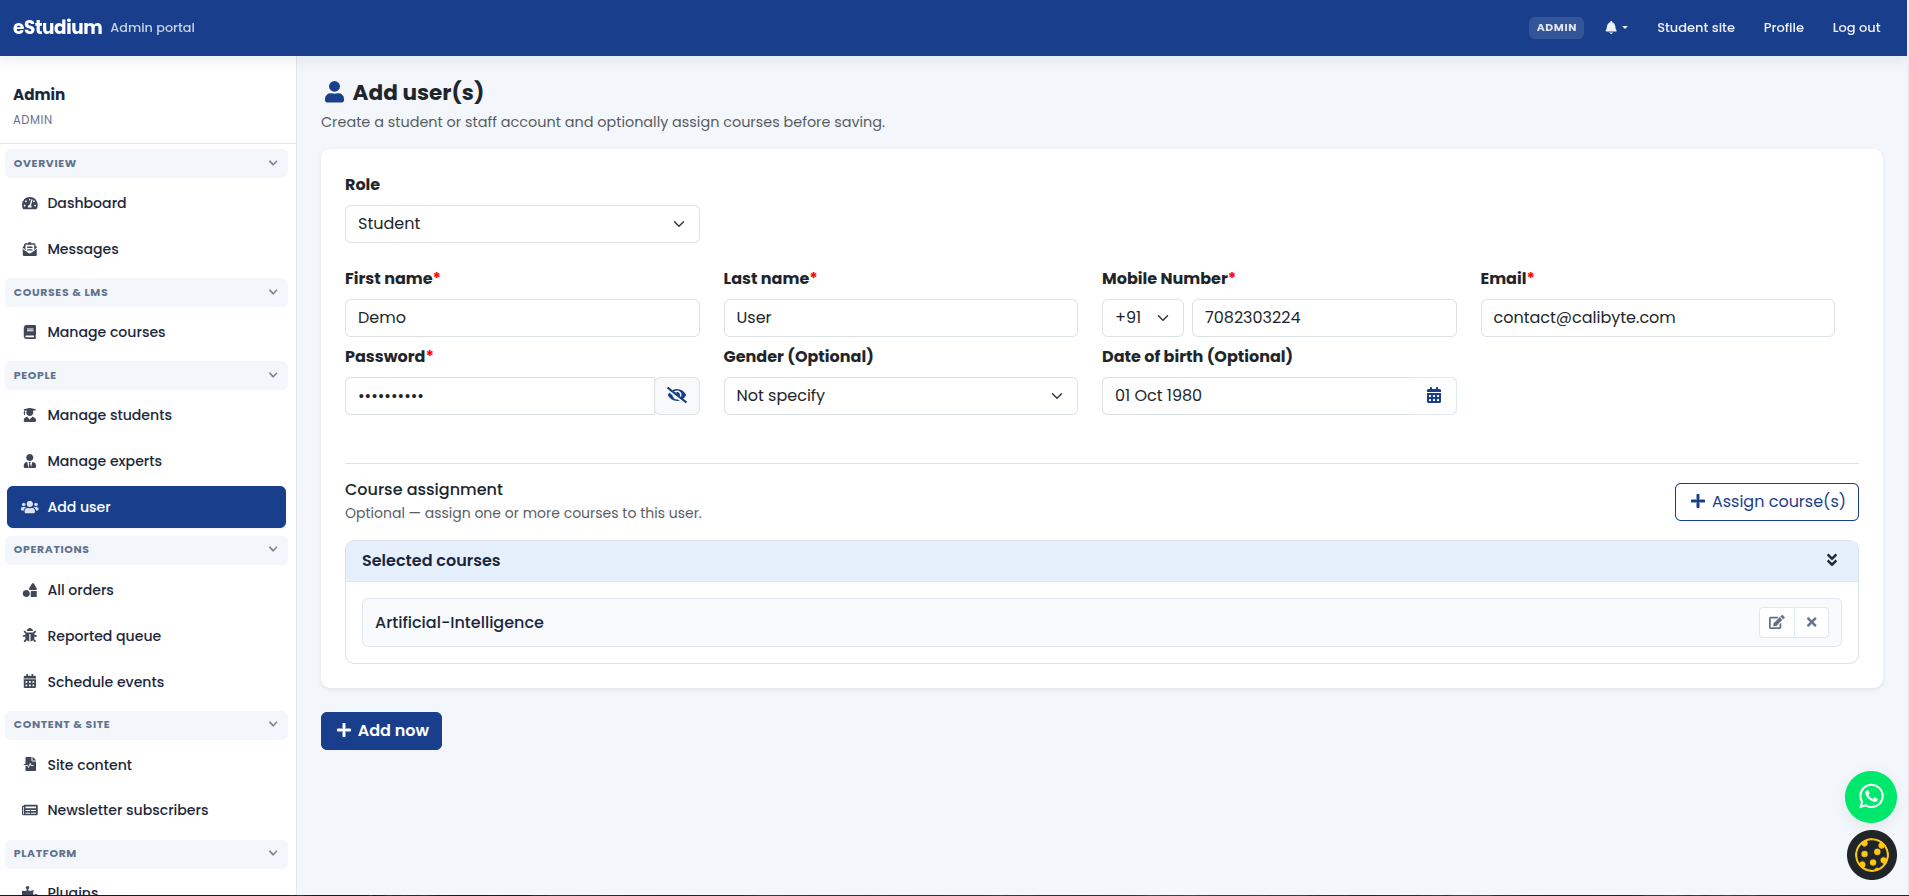This screenshot has width=1909, height=896.
Task: Open the Role dropdown showing Student
Action: click(522, 224)
